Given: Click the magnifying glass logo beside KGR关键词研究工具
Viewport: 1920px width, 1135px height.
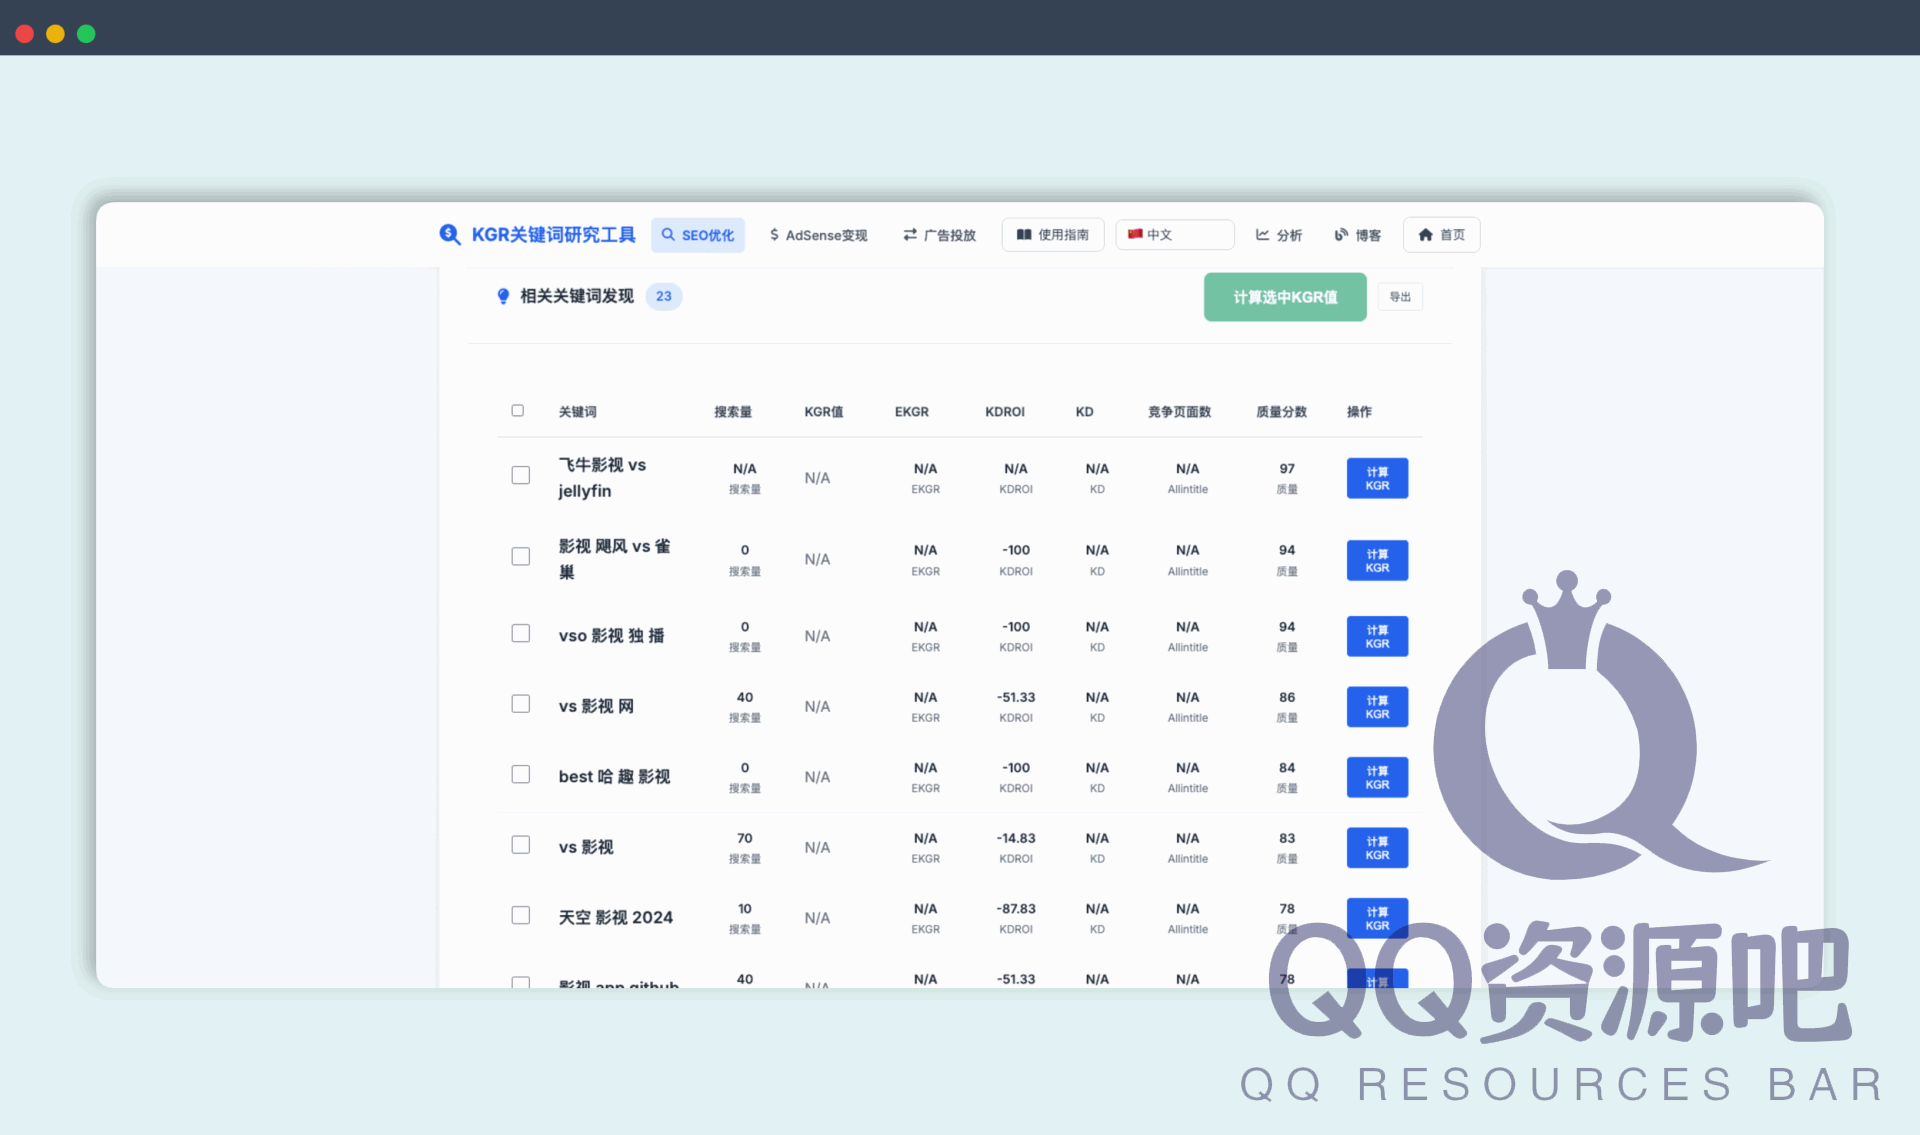Looking at the screenshot, I should [449, 234].
